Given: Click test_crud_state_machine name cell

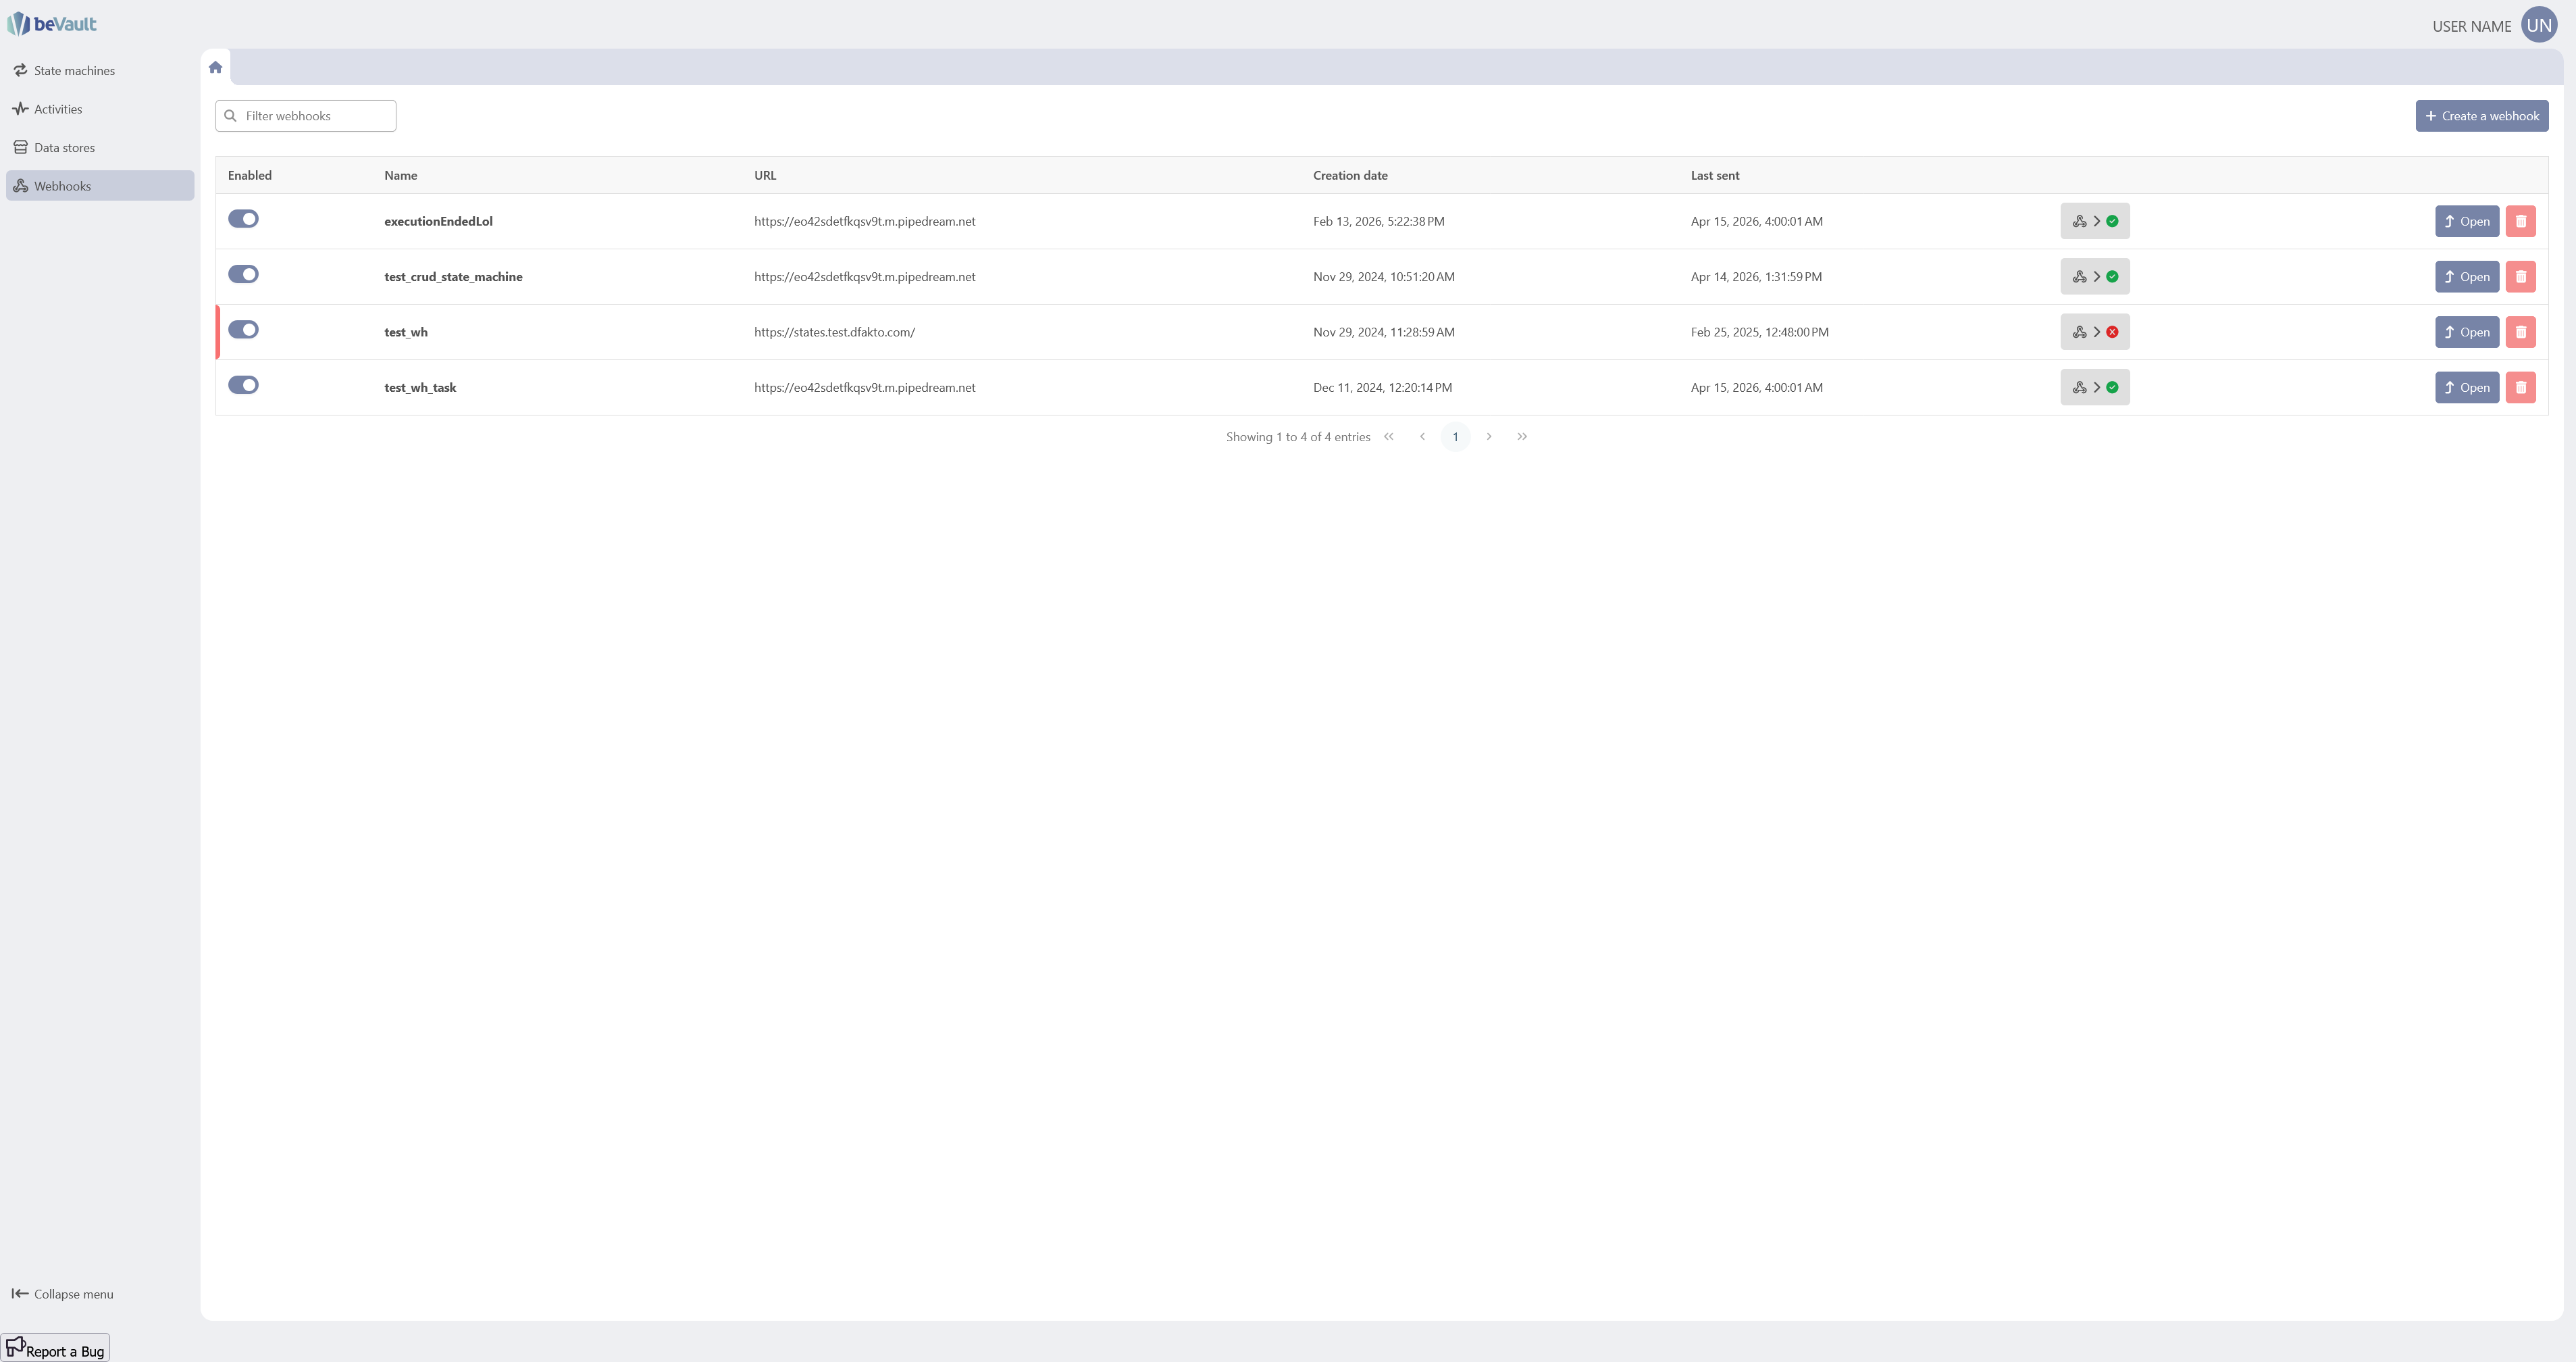Looking at the screenshot, I should click(453, 277).
